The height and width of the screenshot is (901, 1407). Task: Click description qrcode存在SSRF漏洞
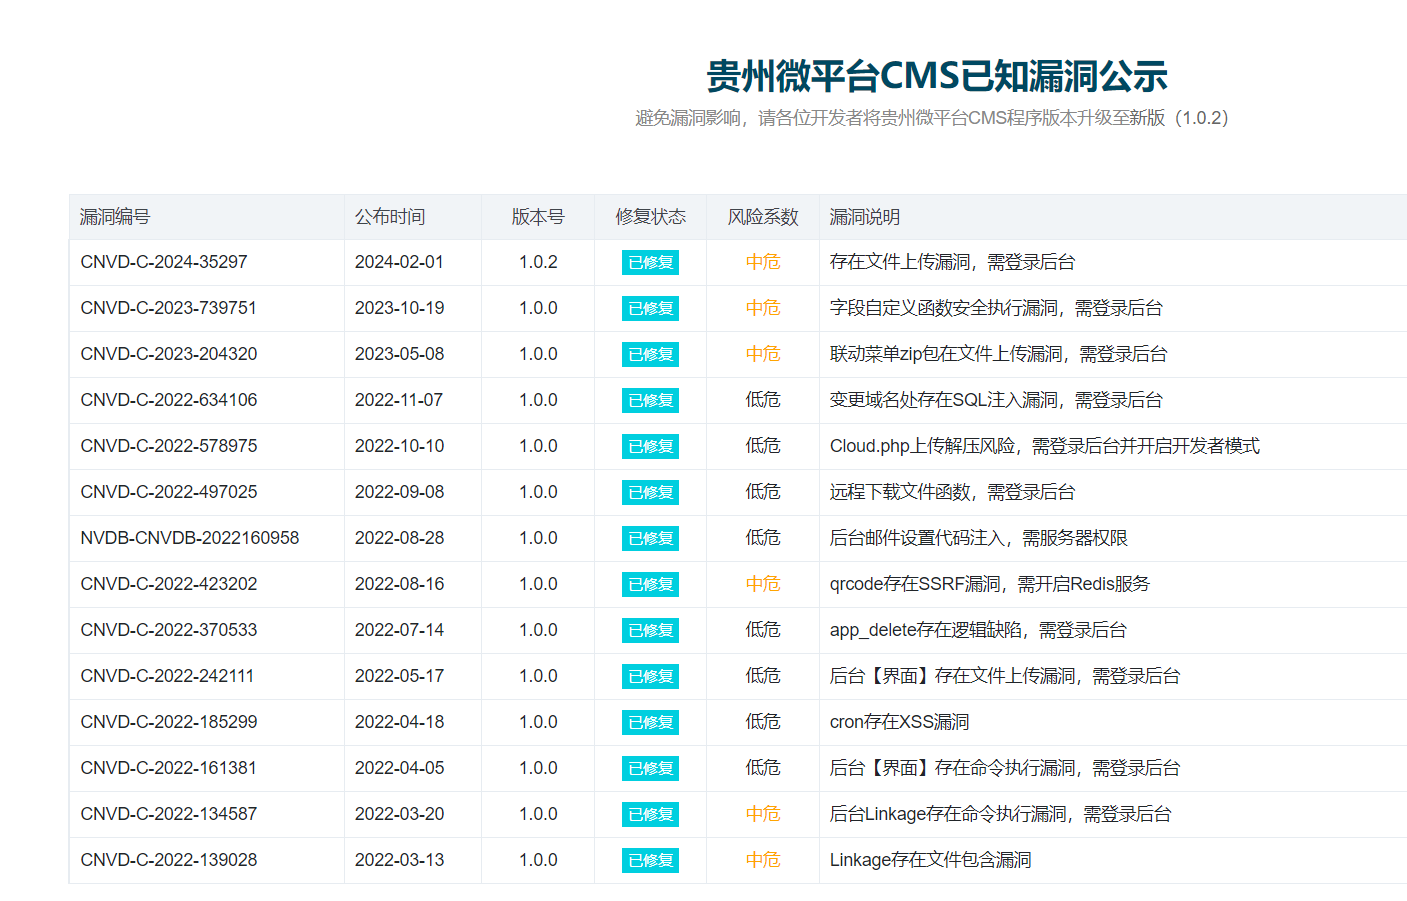[915, 584]
